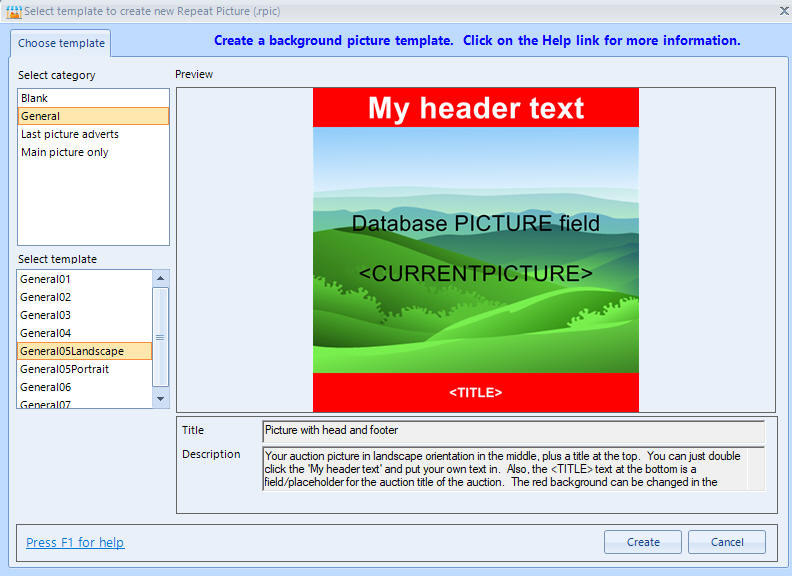The height and width of the screenshot is (576, 792).
Task: Choose the General04 template
Action: (84, 333)
